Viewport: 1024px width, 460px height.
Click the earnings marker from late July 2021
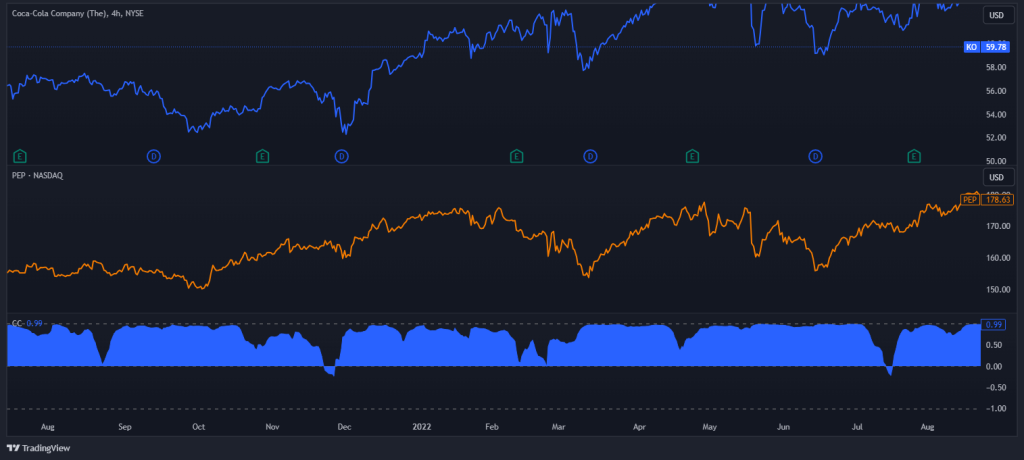pos(20,156)
